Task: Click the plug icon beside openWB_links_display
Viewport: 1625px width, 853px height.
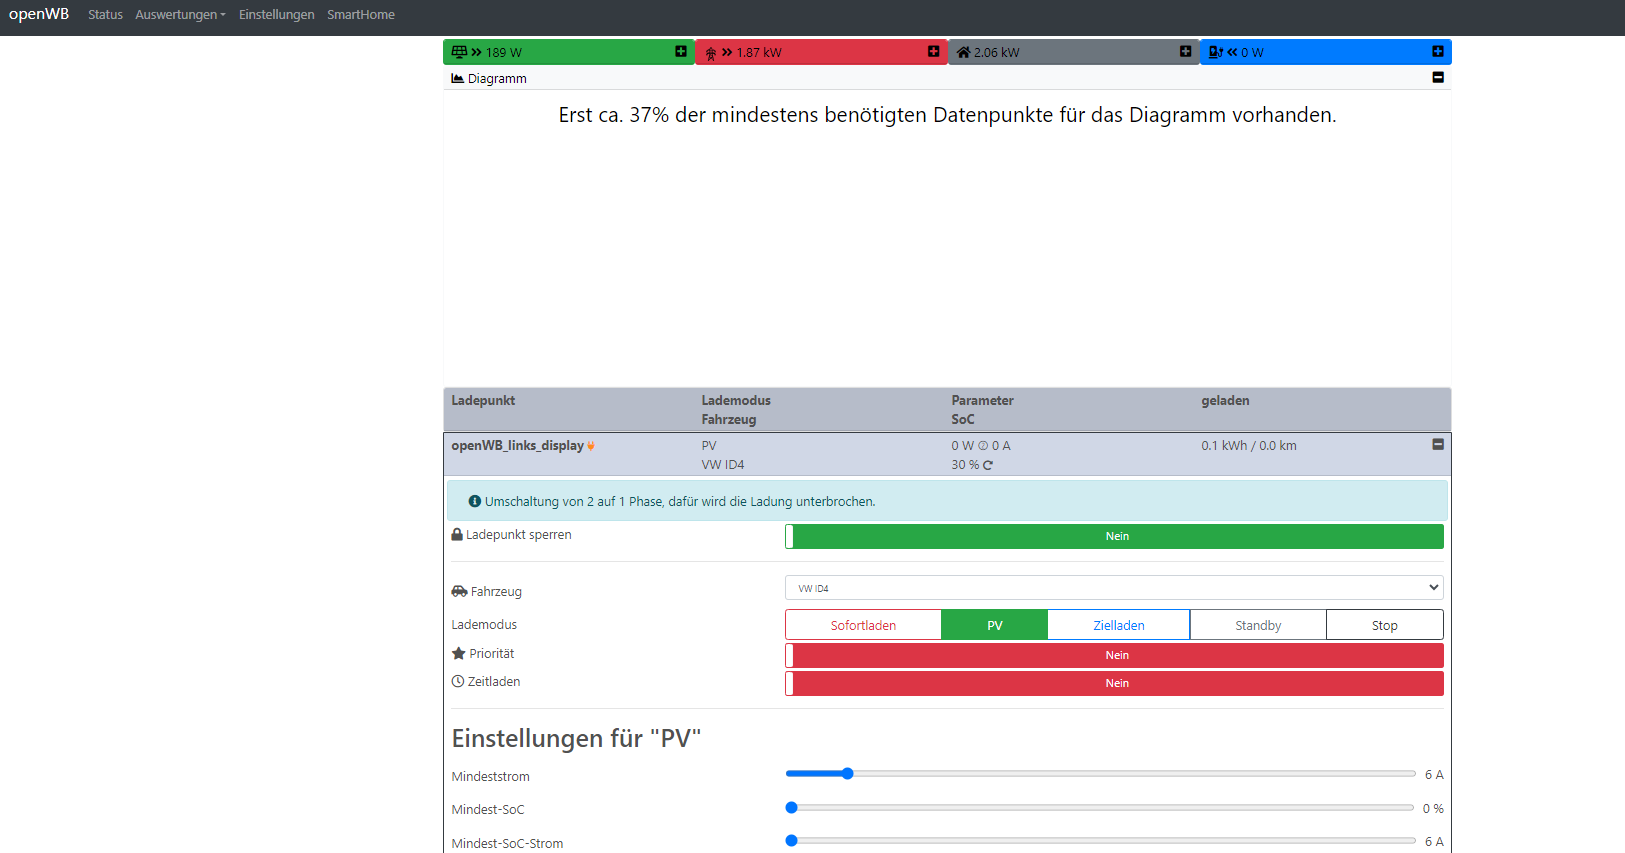Action: click(591, 446)
